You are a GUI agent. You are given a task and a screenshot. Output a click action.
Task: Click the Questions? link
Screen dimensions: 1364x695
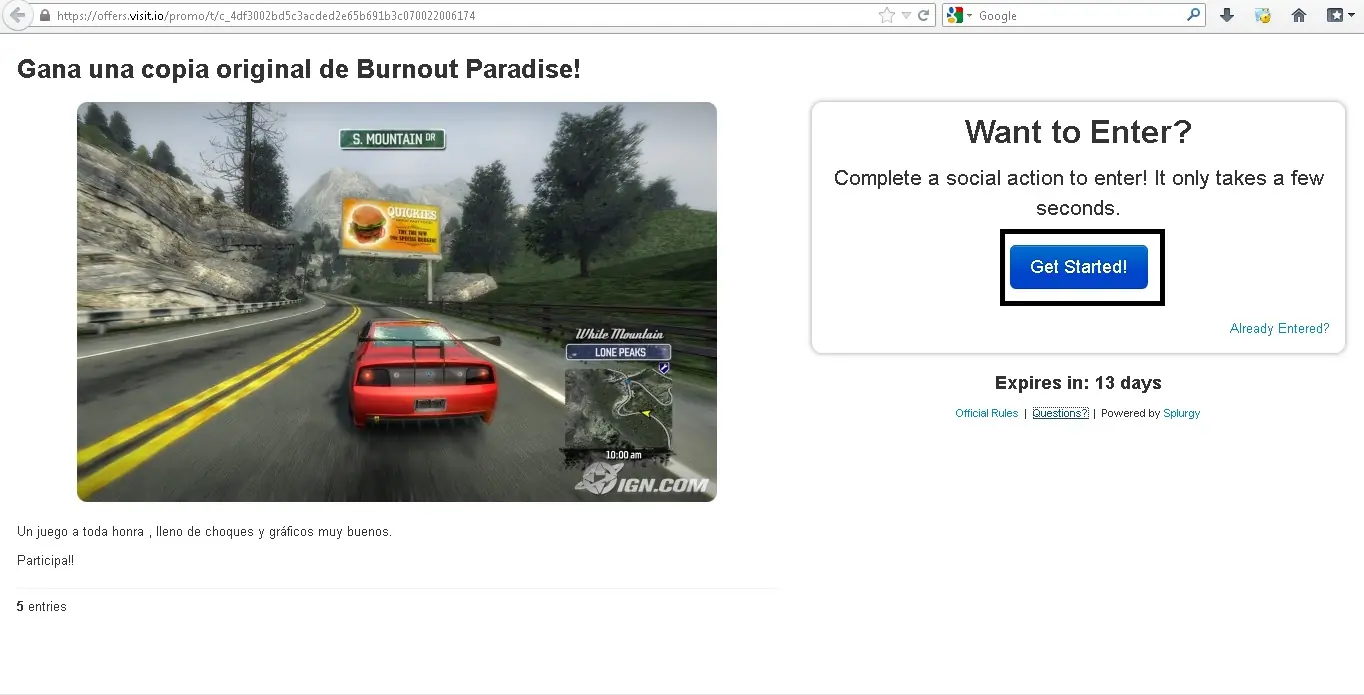click(x=1060, y=413)
